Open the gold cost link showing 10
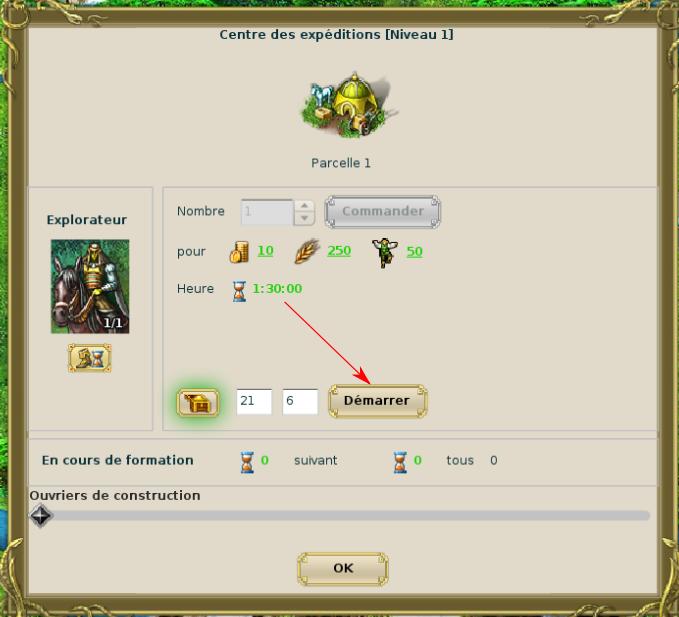 coord(265,251)
